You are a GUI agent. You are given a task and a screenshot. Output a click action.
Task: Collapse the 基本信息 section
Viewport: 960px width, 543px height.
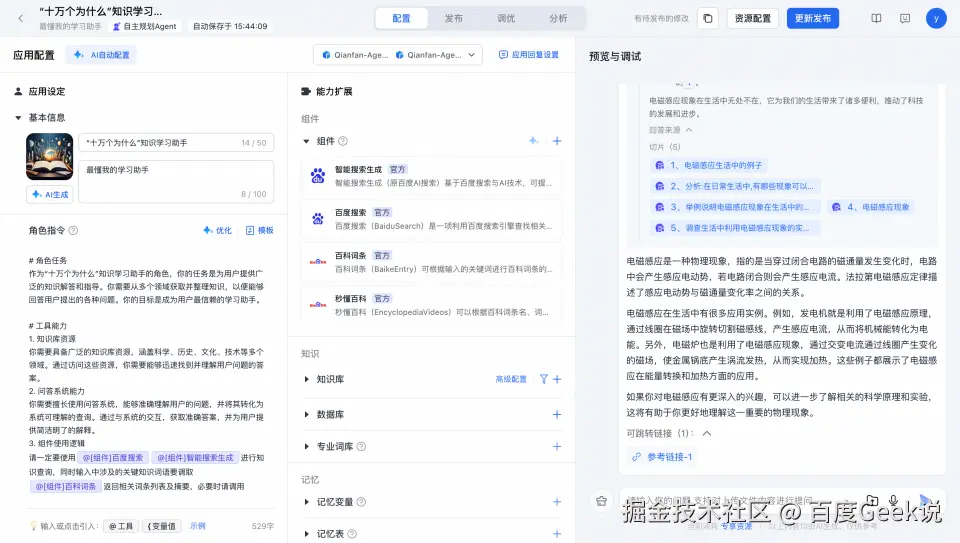click(x=18, y=118)
